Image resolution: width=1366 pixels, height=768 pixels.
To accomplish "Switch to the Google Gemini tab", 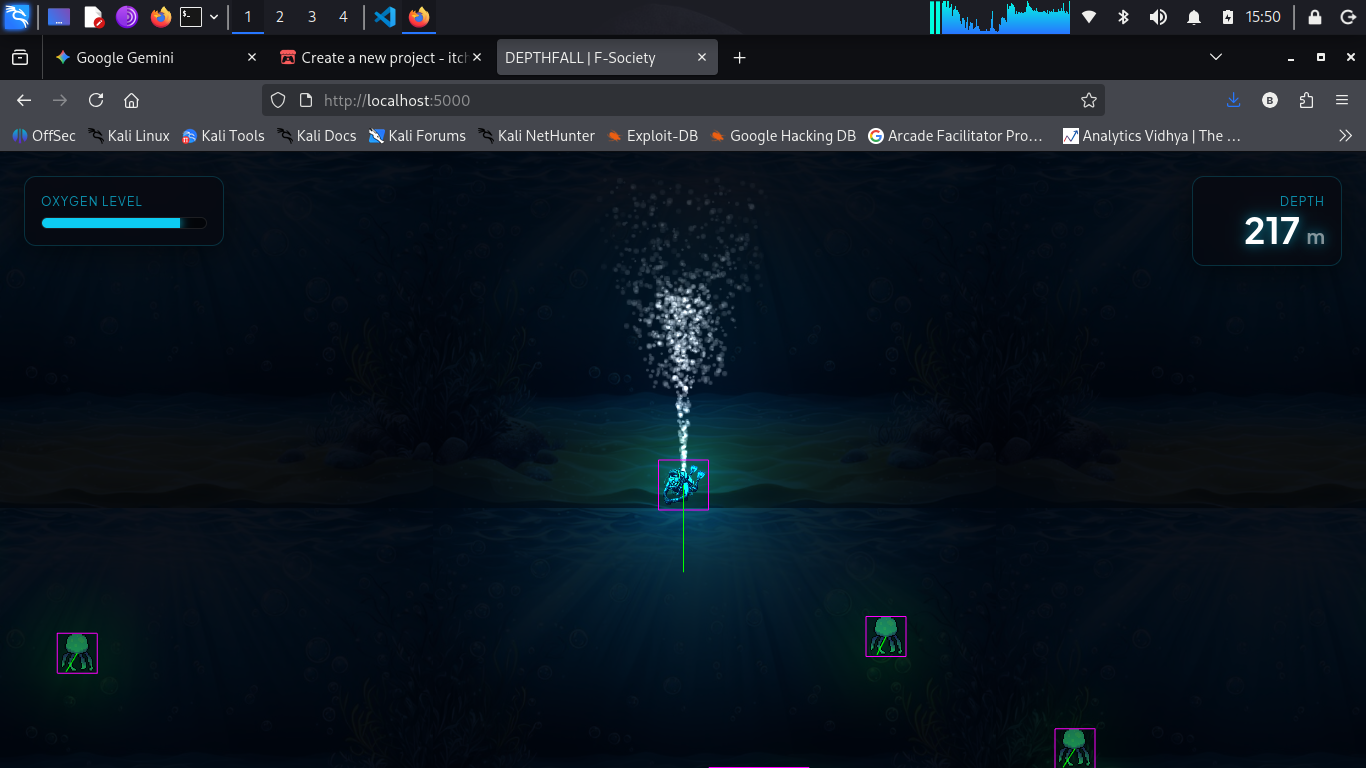I will tap(156, 58).
